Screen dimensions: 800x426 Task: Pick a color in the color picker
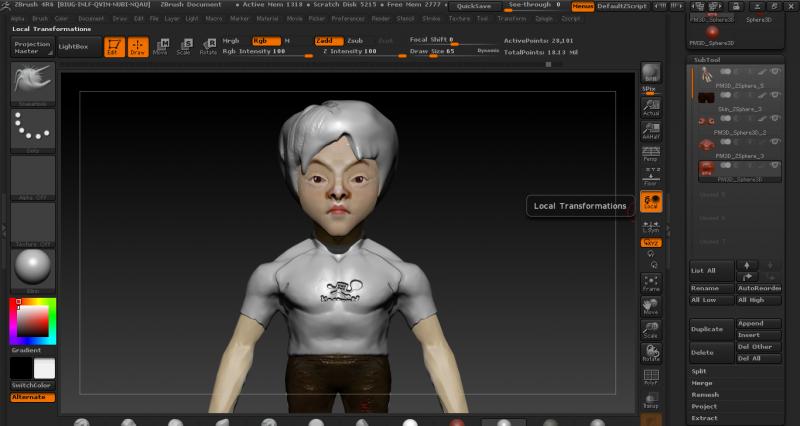pyautogui.click(x=33, y=321)
